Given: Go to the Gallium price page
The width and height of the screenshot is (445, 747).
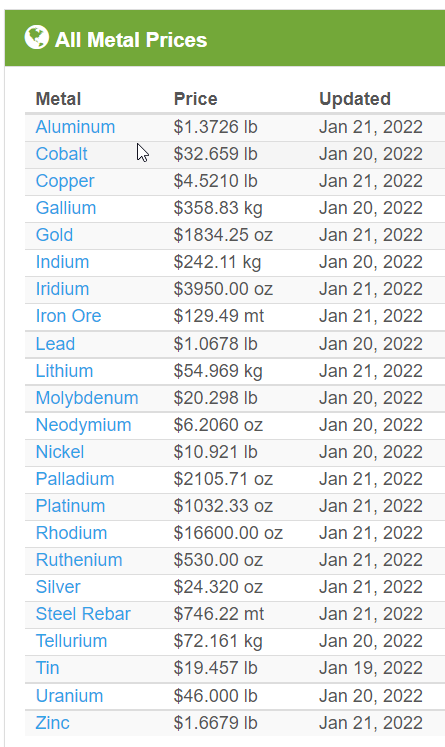Looking at the screenshot, I should (x=66, y=208).
